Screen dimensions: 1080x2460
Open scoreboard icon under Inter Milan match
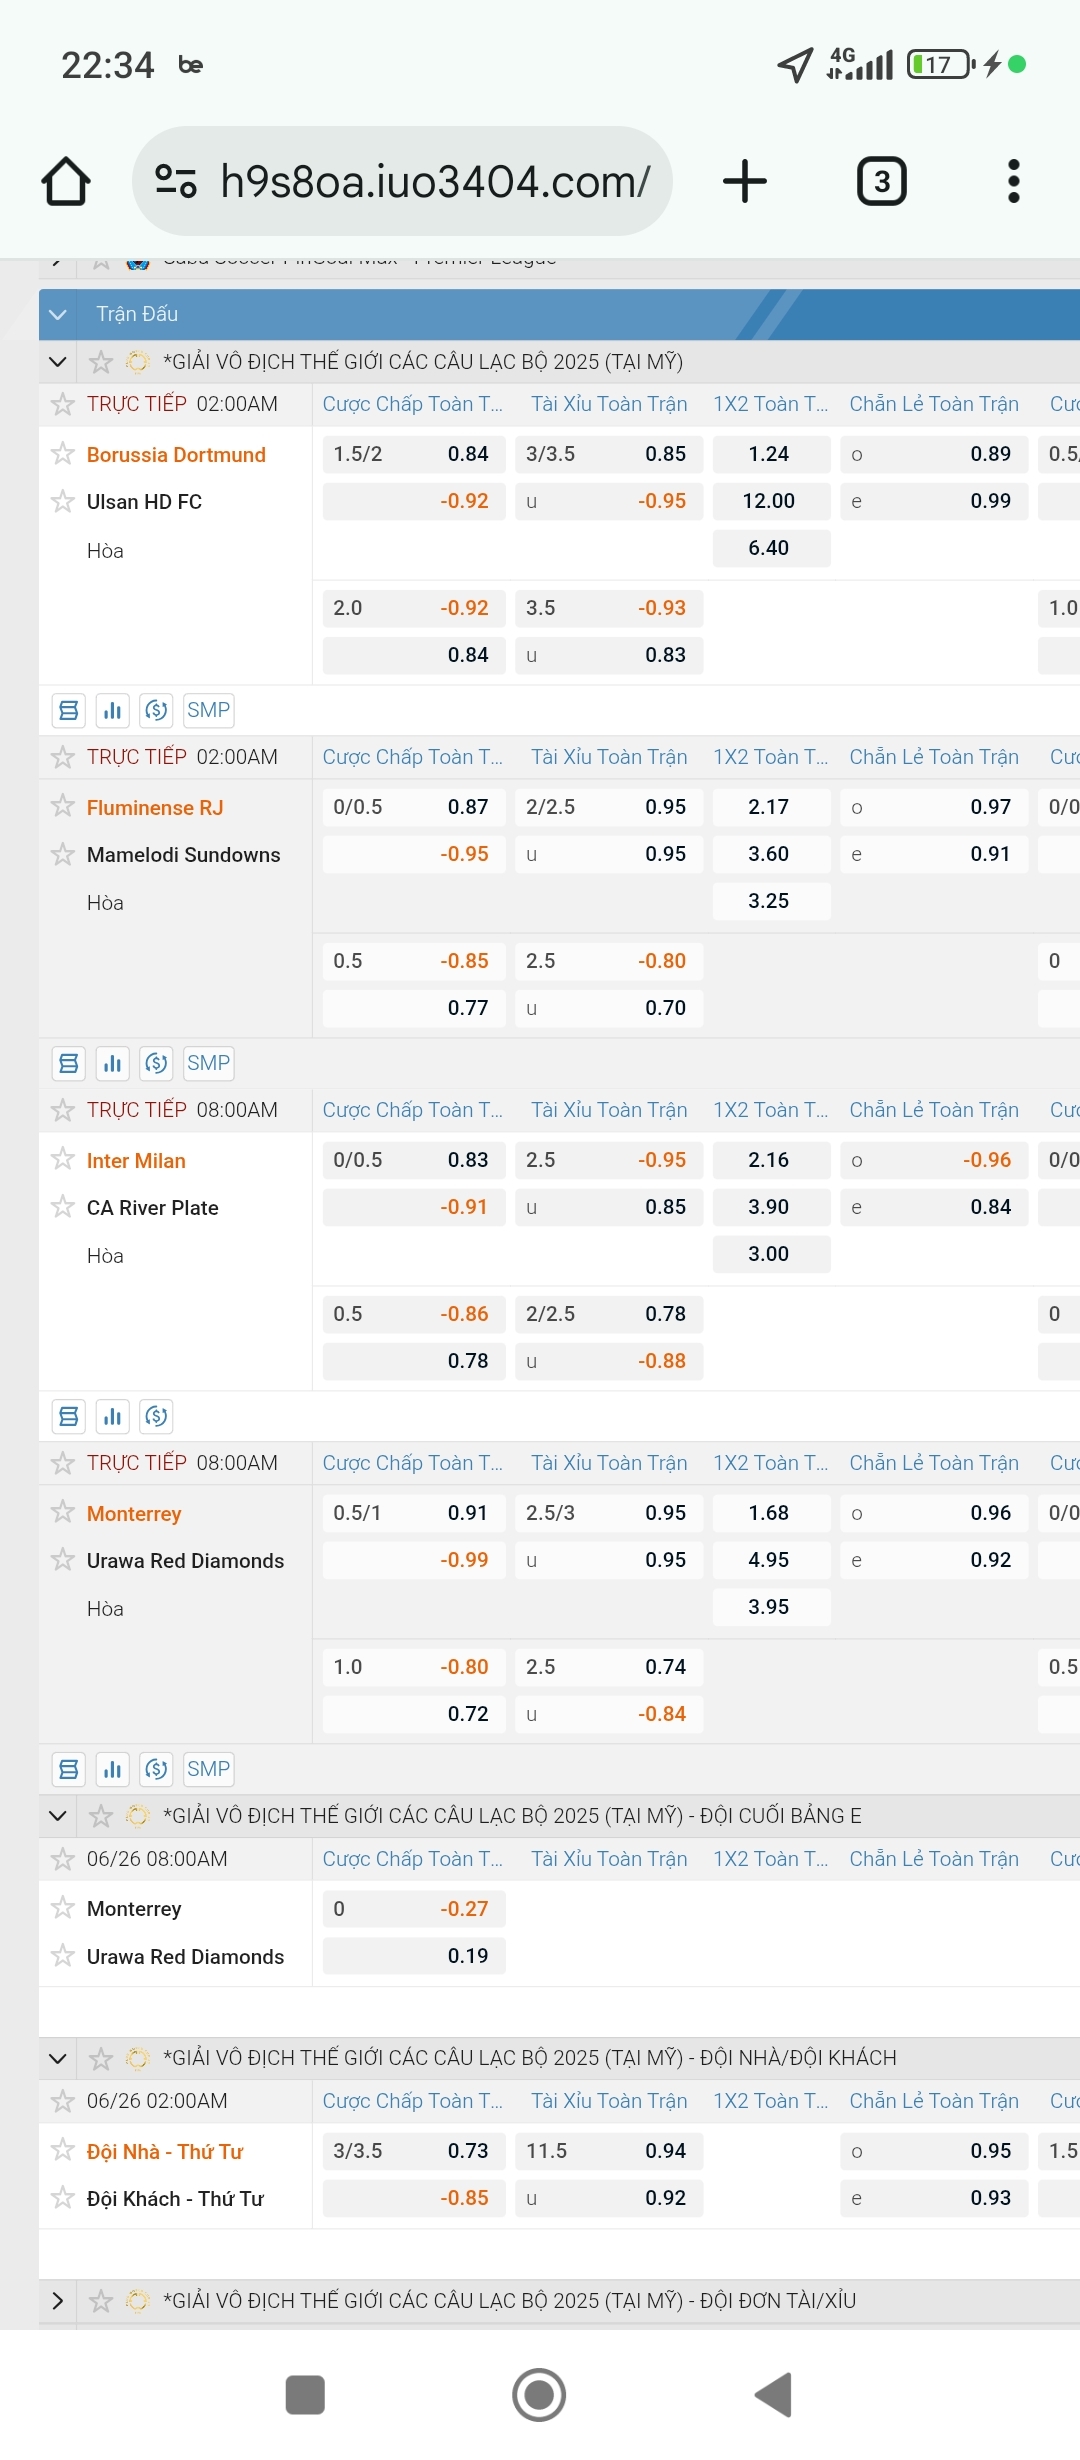tap(69, 1416)
